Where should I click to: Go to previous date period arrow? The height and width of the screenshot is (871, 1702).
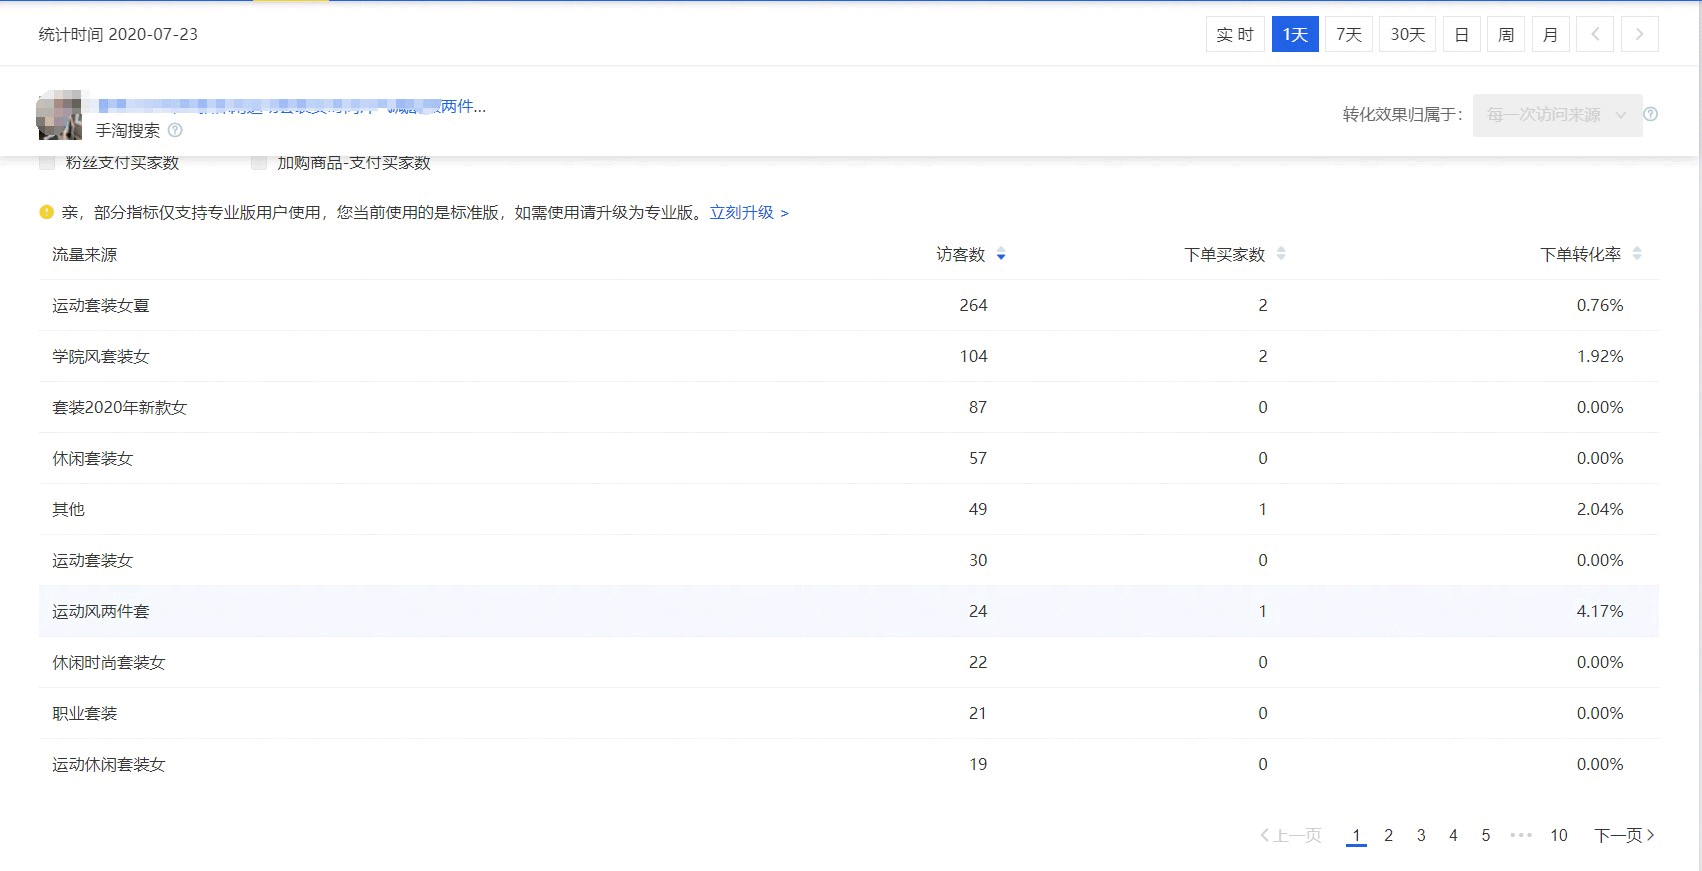(1595, 34)
